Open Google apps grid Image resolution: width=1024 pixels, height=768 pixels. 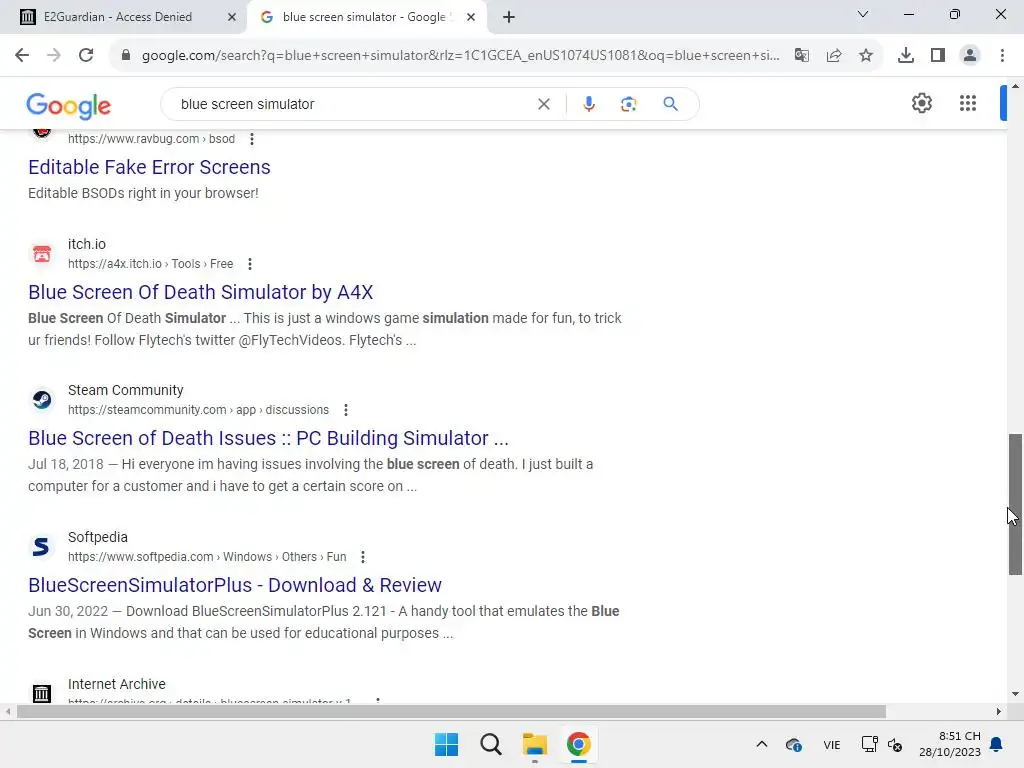(x=968, y=103)
